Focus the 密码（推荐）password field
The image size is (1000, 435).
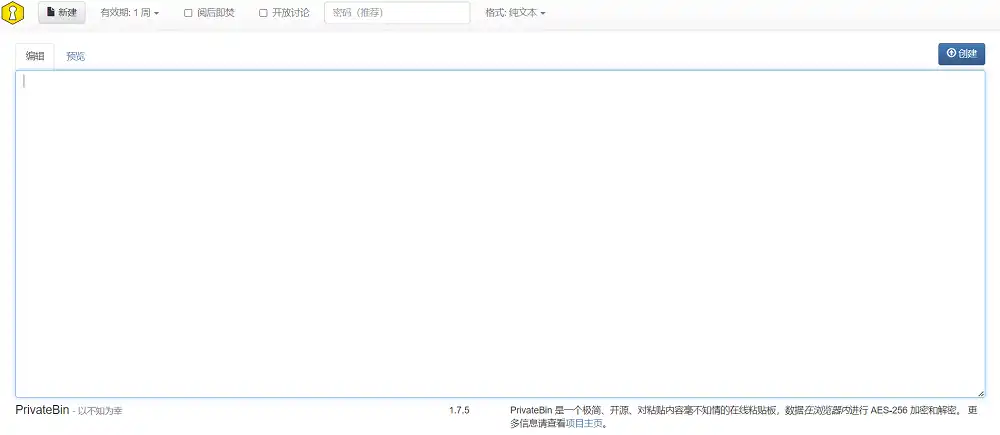(397, 13)
